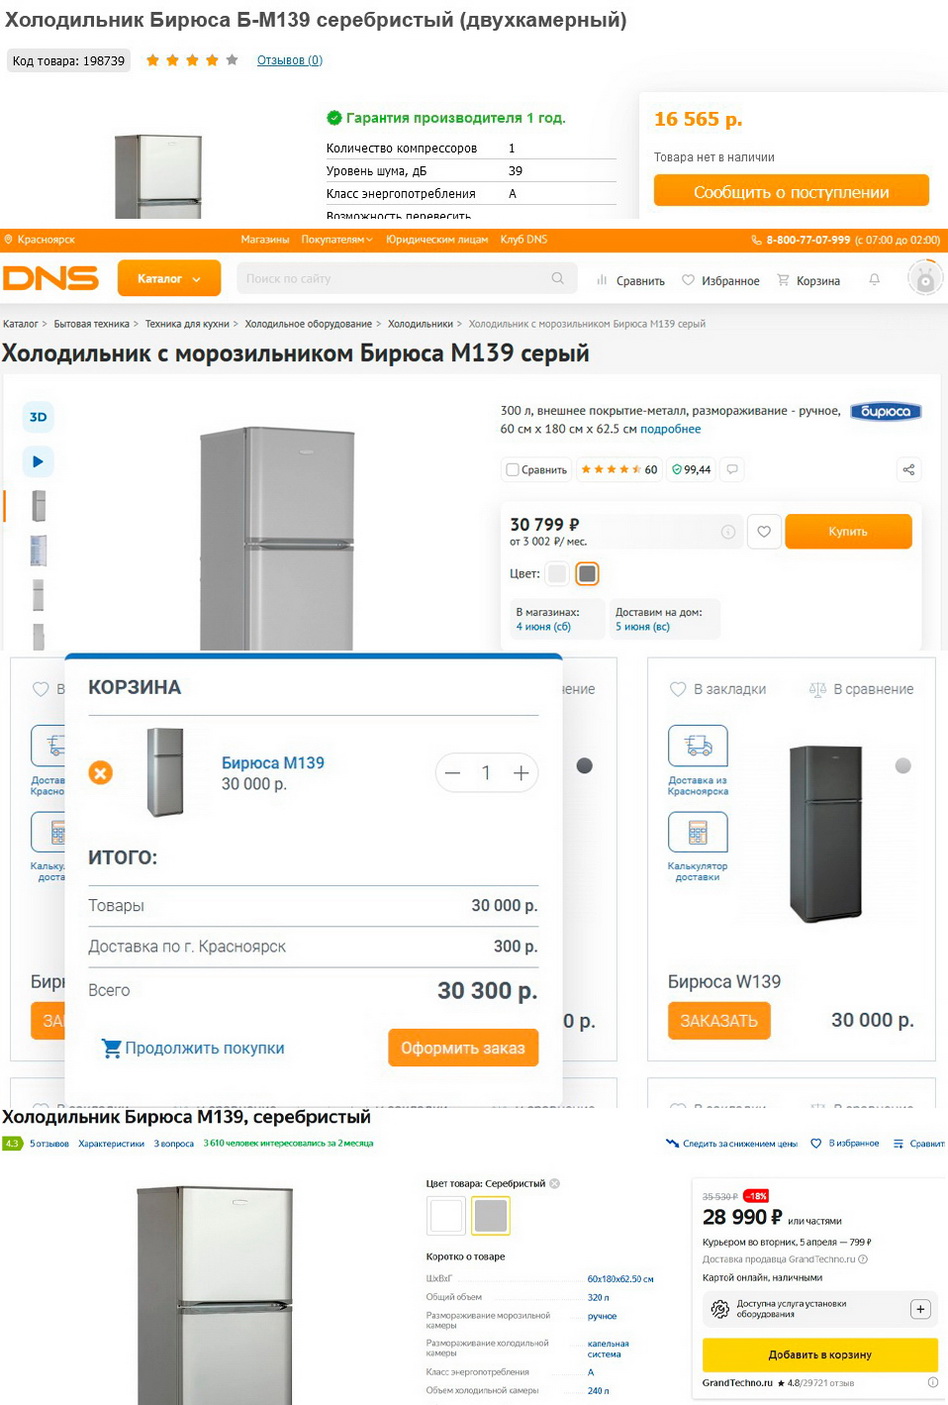This screenshot has width=948, height=1405.
Task: Click Следить за снижением цены
Action: (x=732, y=1143)
